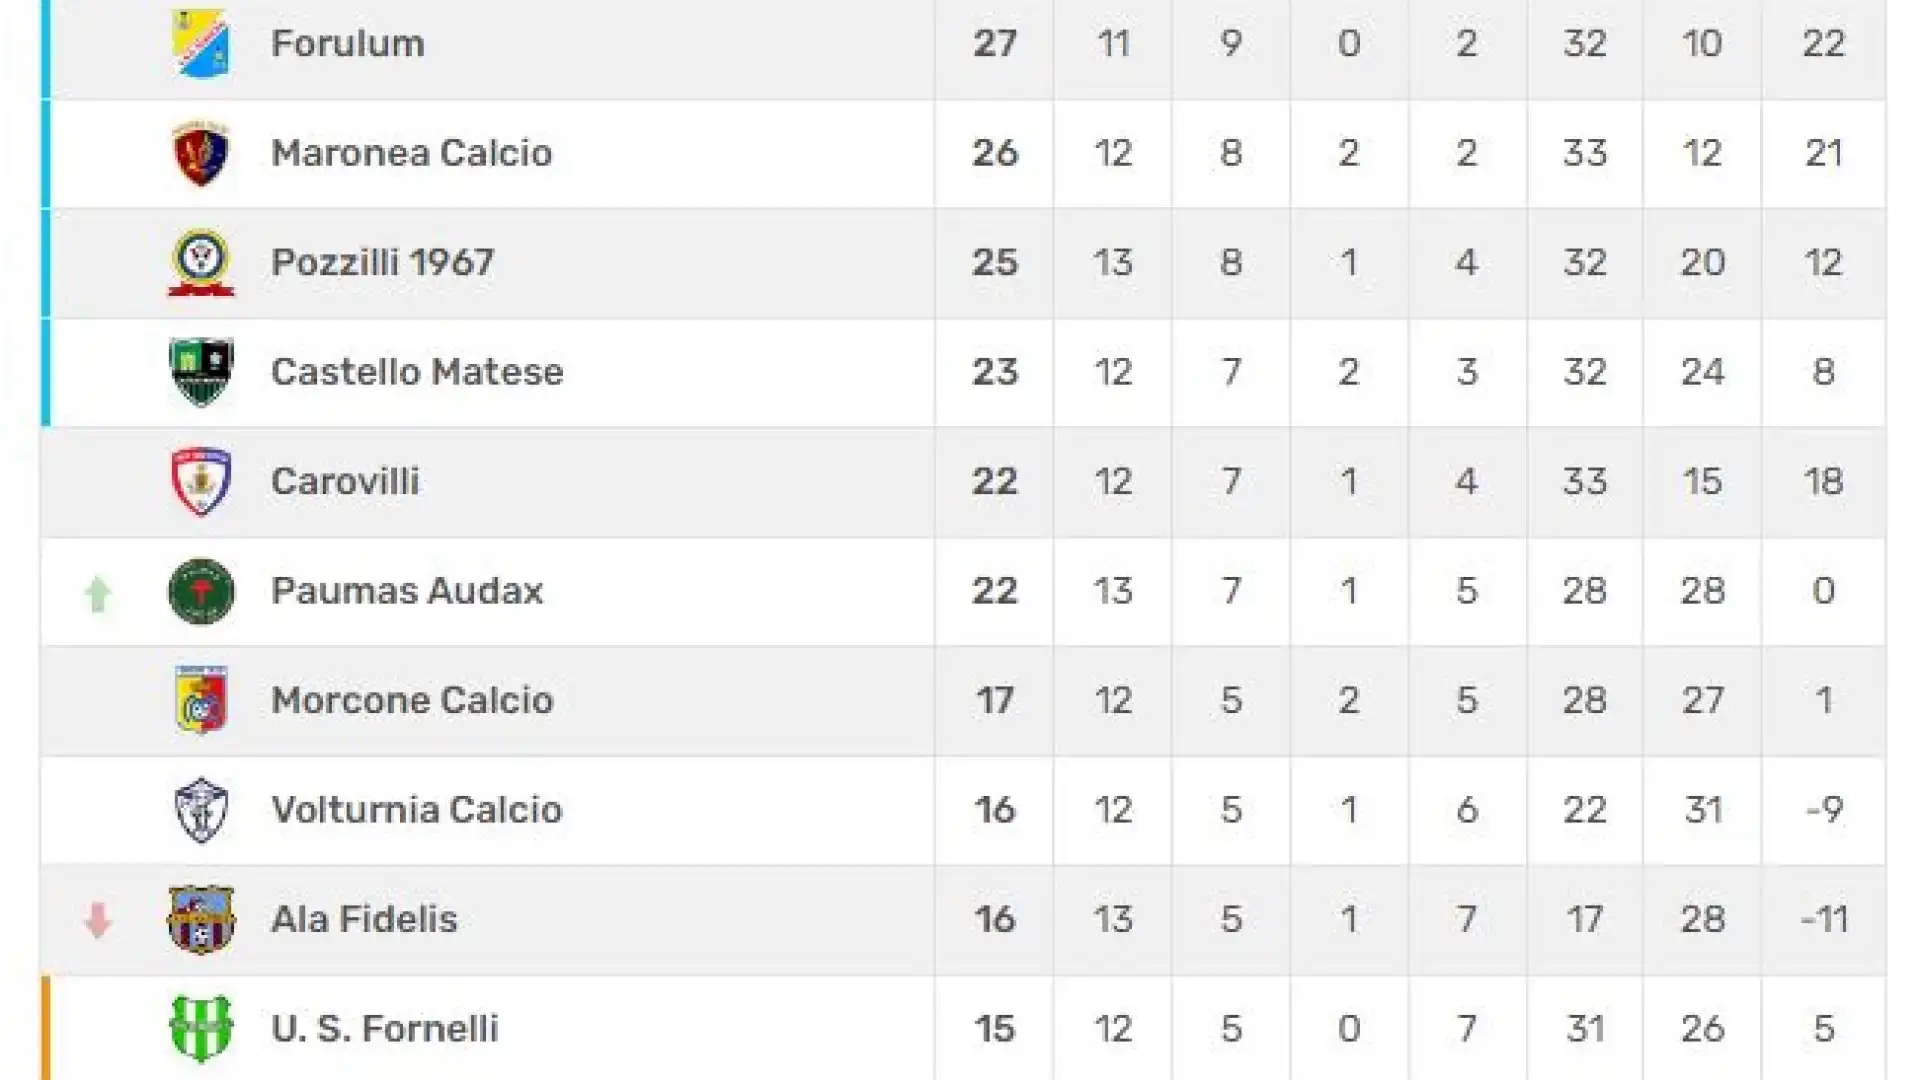Select the Carovilli team name
The image size is (1920, 1080).
coord(346,481)
